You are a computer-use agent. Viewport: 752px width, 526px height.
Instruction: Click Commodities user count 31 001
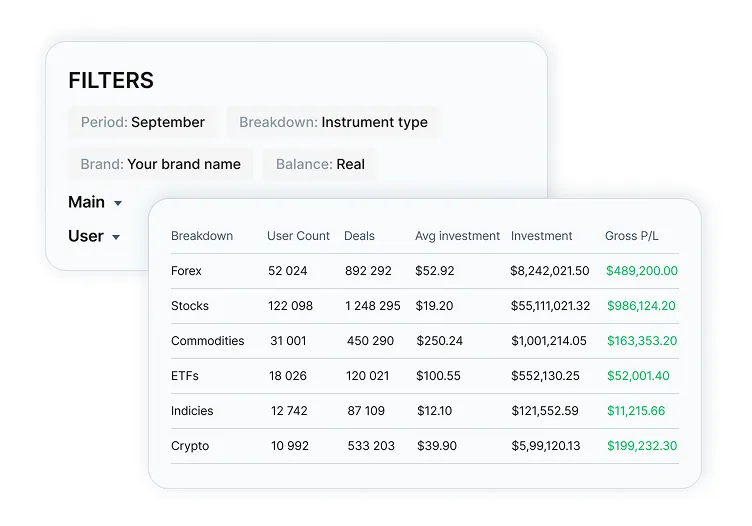coord(288,341)
